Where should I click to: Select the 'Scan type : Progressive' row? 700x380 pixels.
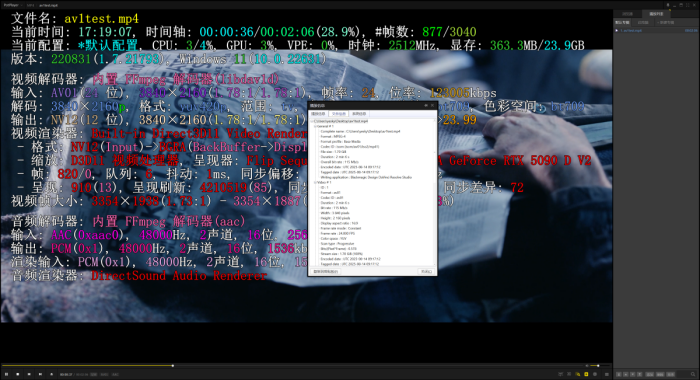[x=337, y=243]
